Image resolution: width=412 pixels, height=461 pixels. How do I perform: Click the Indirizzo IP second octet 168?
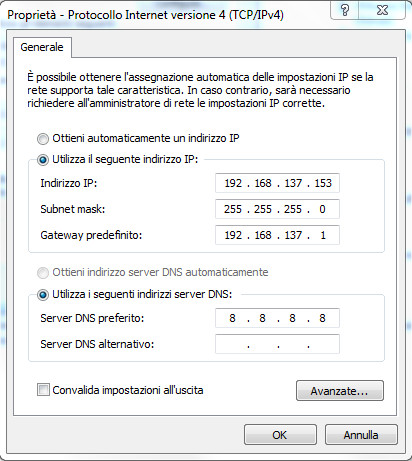263,183
